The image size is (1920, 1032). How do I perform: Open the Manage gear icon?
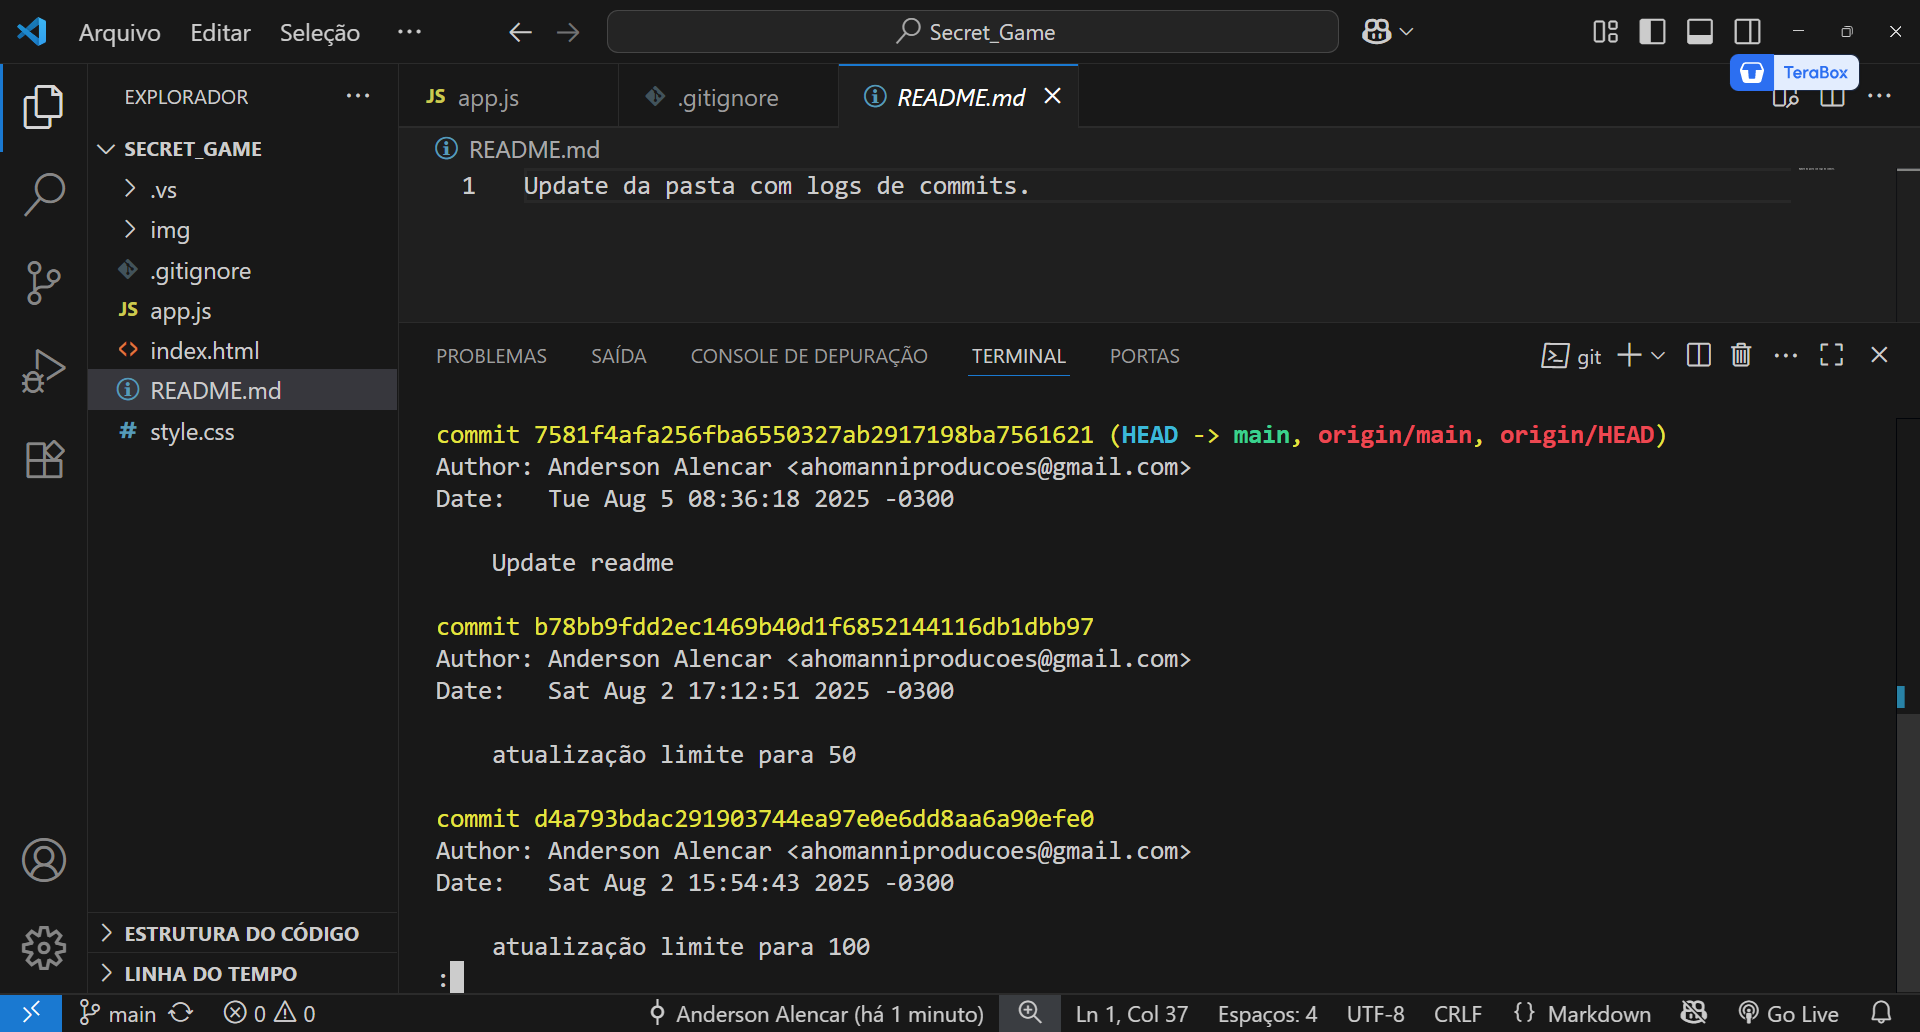click(x=43, y=947)
